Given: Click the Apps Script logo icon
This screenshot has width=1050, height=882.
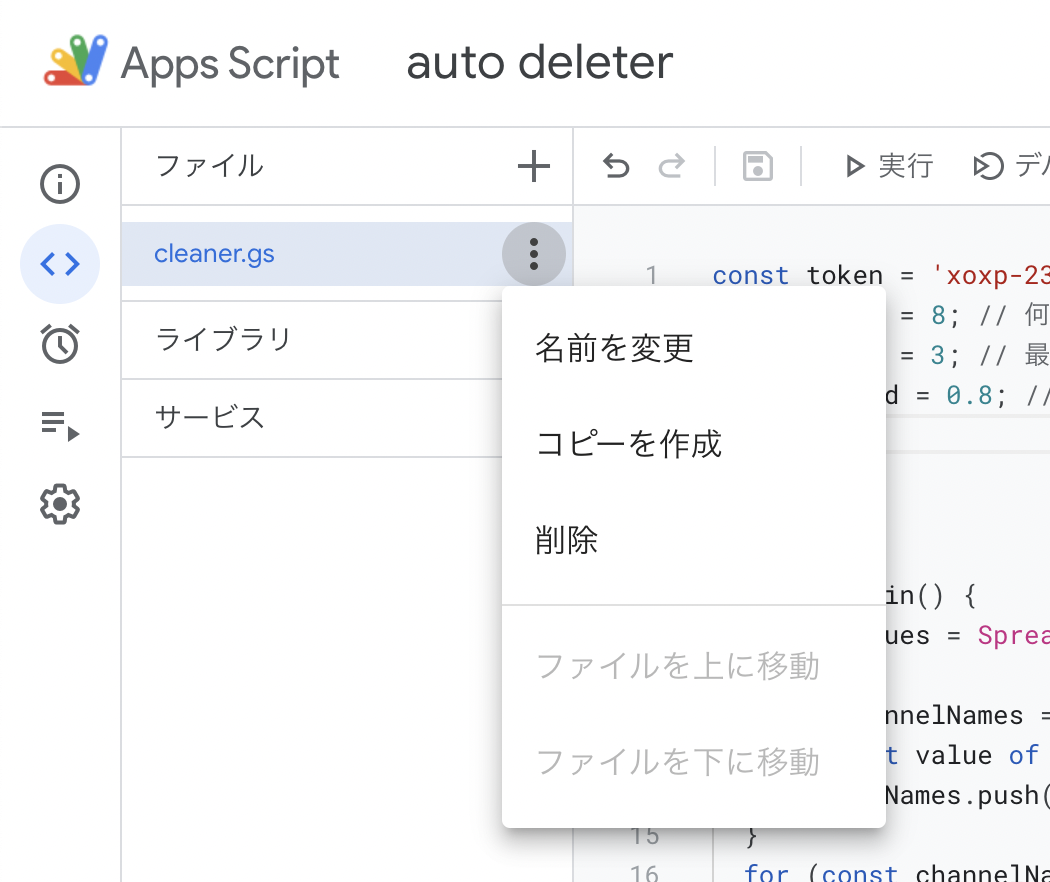Looking at the screenshot, I should [76, 60].
